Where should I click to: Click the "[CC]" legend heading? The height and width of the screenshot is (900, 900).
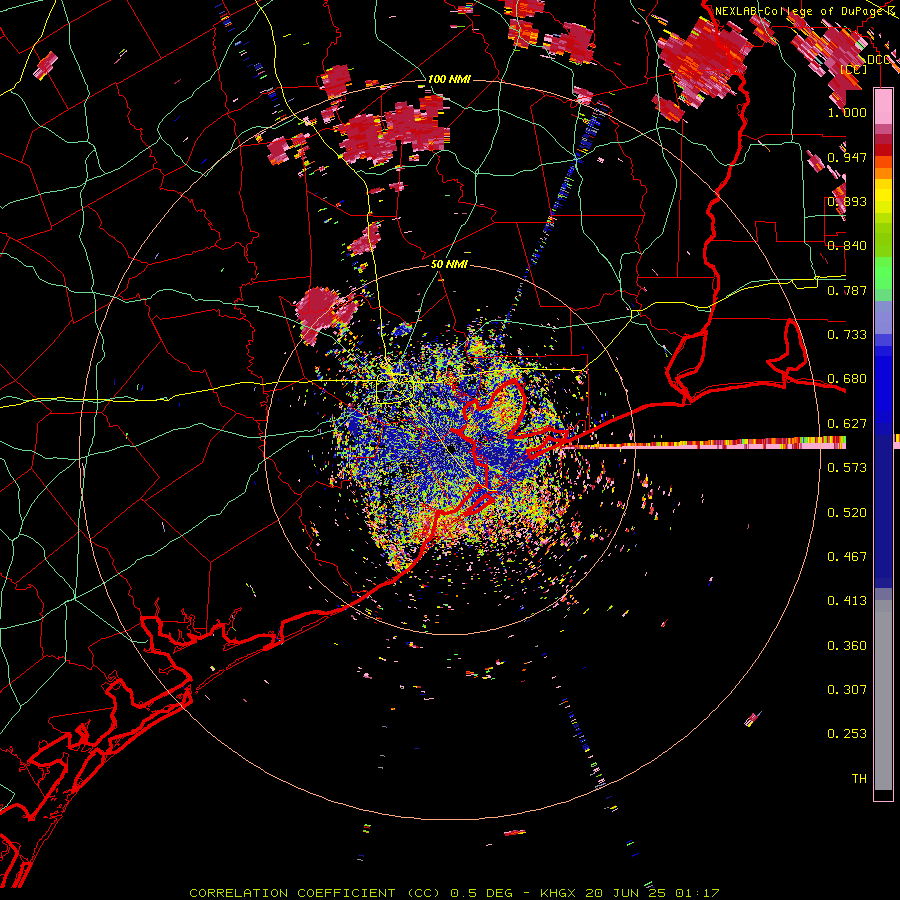click(x=854, y=69)
